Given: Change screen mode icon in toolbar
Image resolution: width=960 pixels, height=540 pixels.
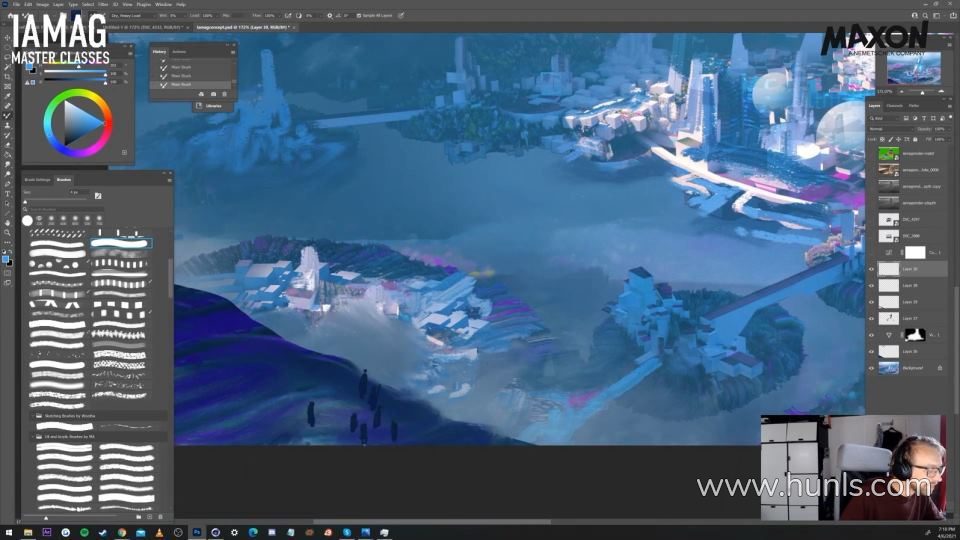Looking at the screenshot, I should [x=7, y=283].
